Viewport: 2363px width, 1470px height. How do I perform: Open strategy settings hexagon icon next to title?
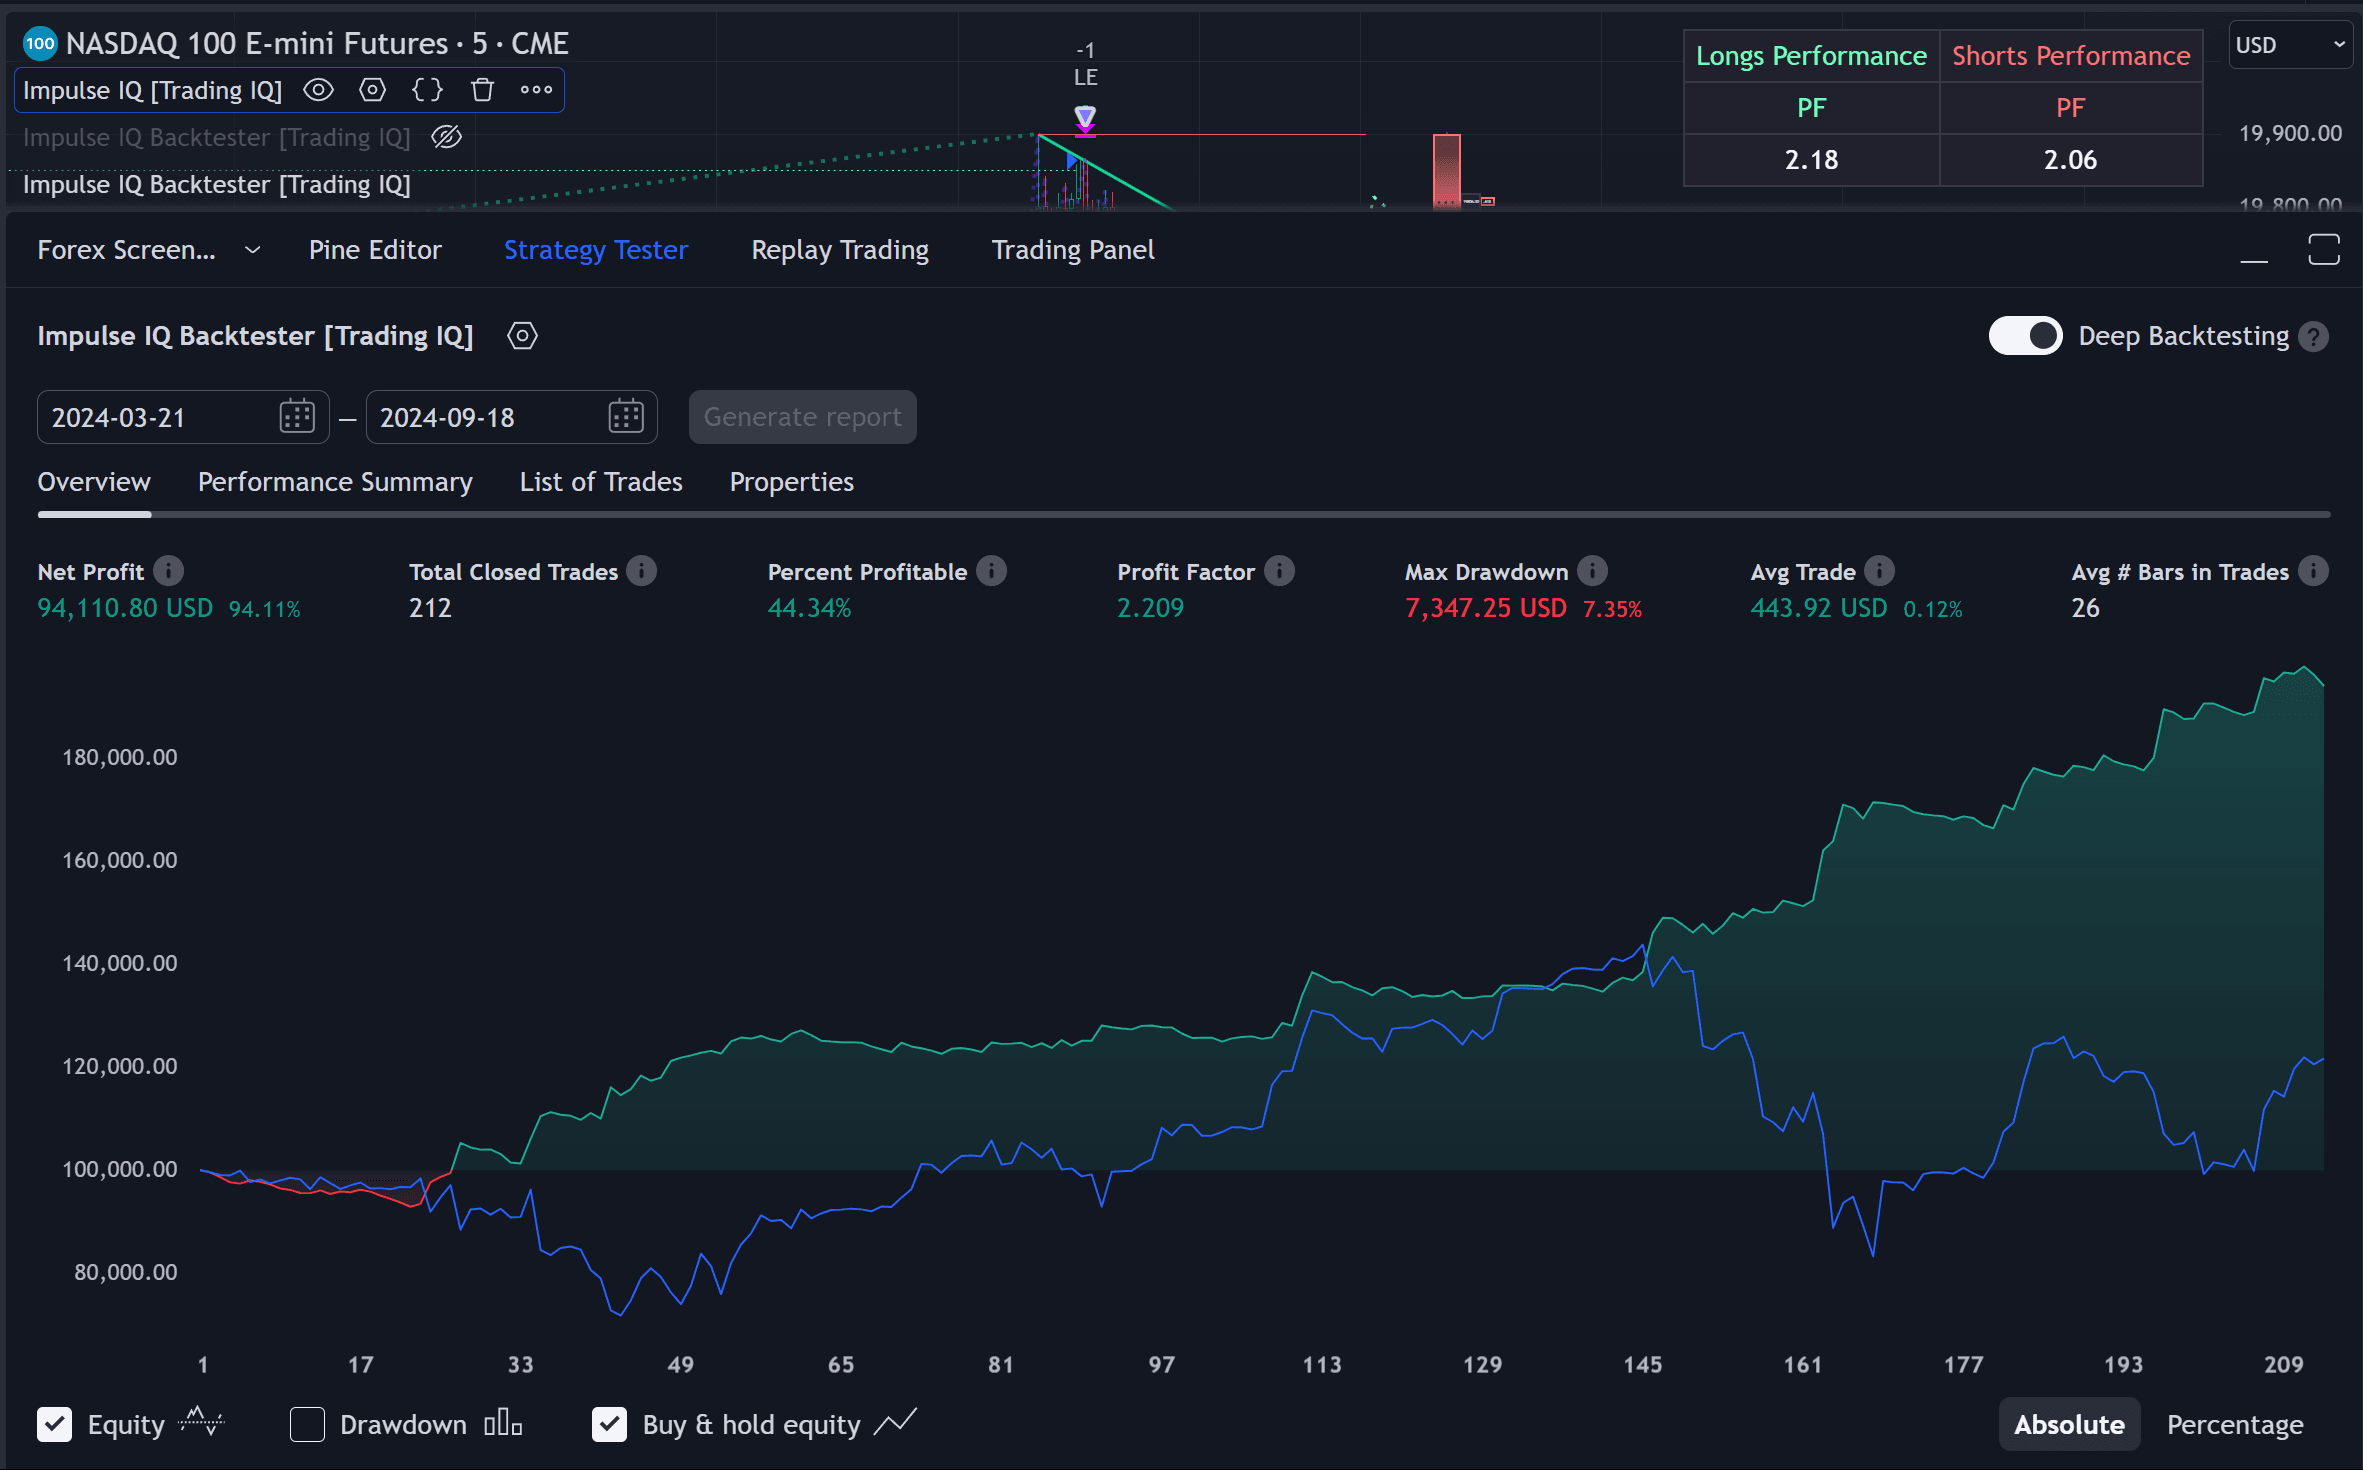click(522, 336)
